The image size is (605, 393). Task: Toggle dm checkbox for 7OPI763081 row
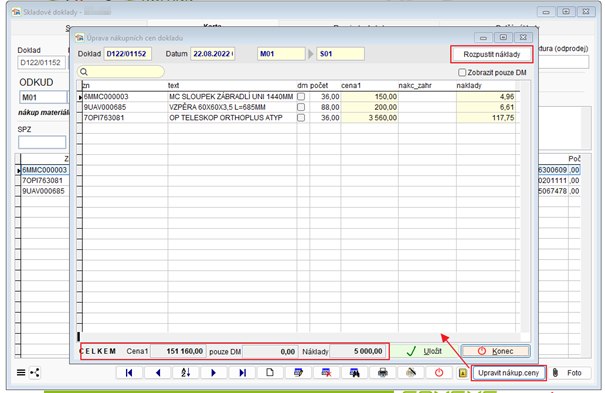click(301, 118)
